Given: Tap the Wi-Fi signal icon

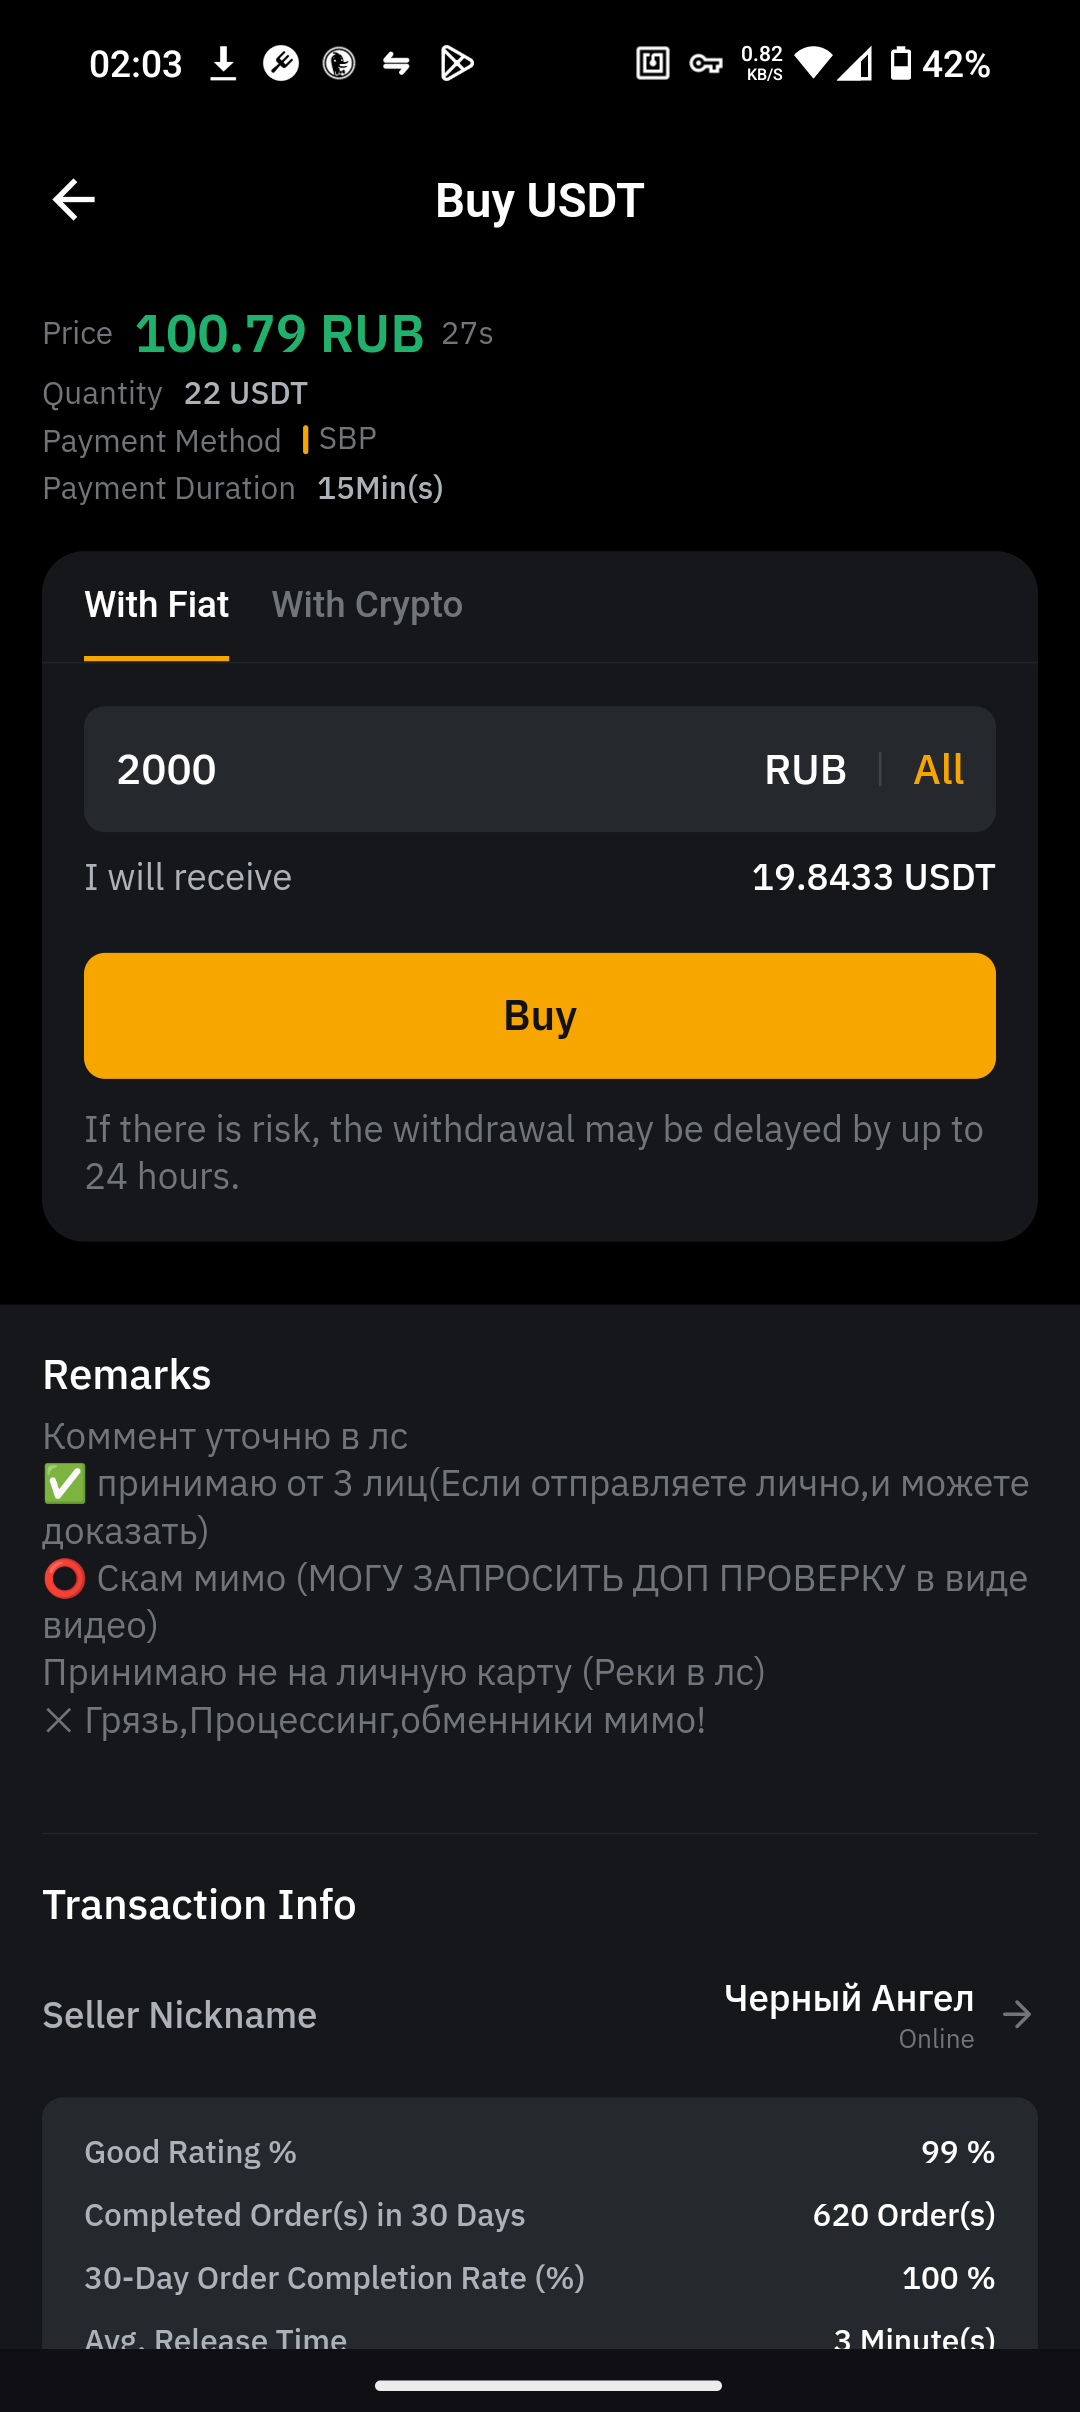Looking at the screenshot, I should [813, 64].
